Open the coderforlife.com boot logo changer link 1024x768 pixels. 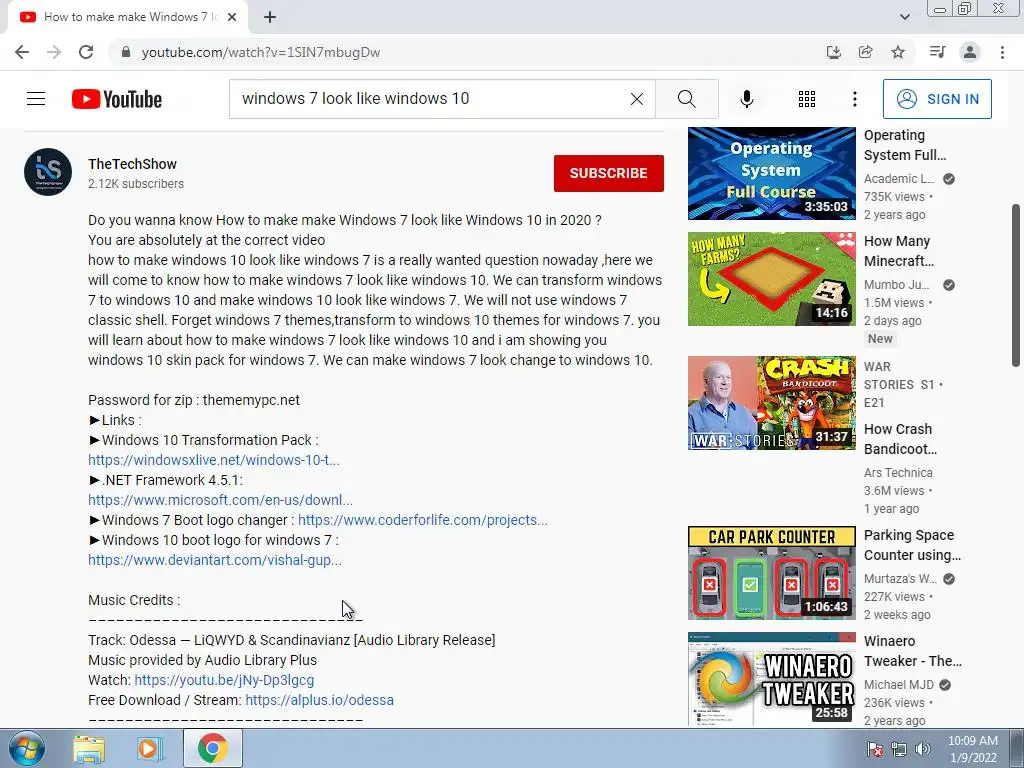coord(423,520)
